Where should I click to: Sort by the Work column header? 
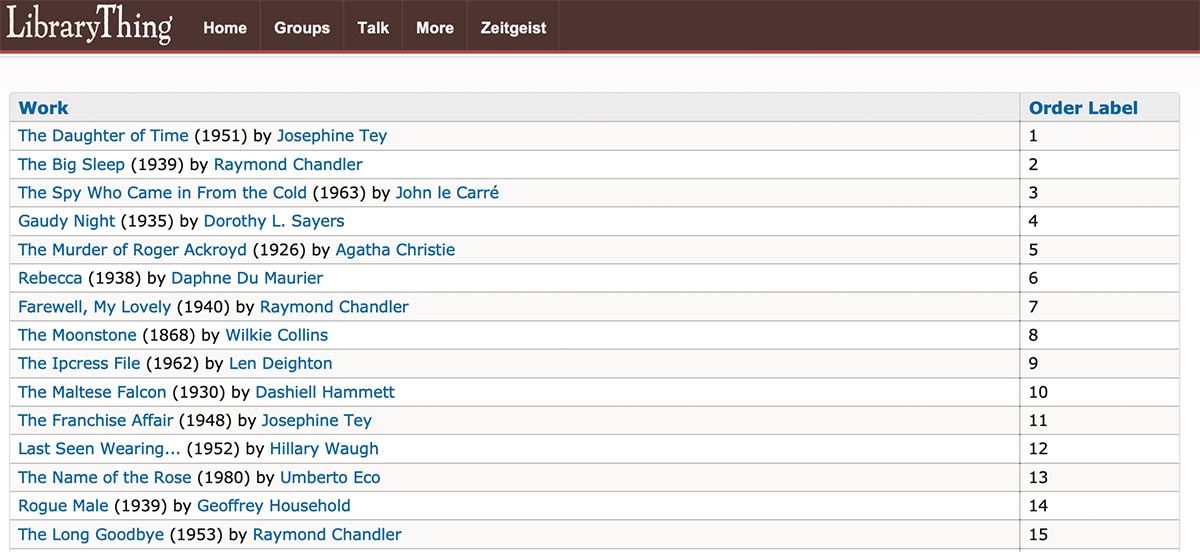pos(44,108)
